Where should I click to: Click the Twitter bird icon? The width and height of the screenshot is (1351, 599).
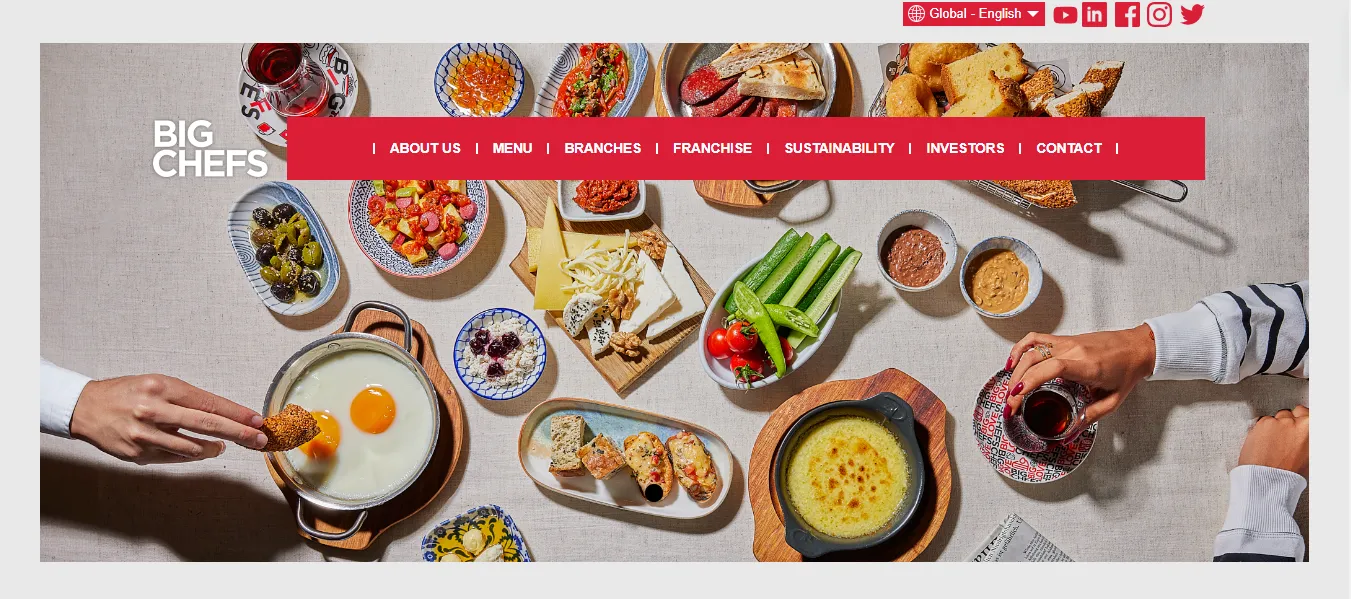coord(1192,15)
